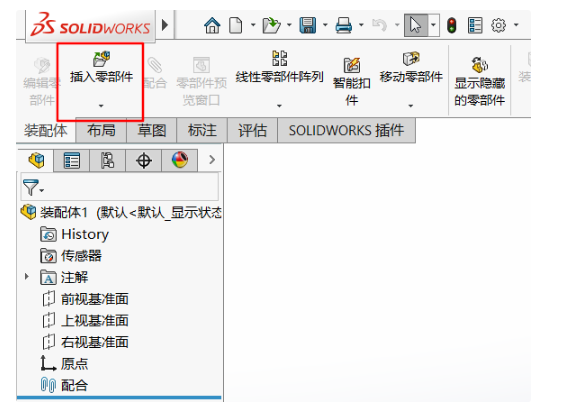Click the SOLIDWORKS logo
This screenshot has width=564, height=402.
(x=90, y=25)
